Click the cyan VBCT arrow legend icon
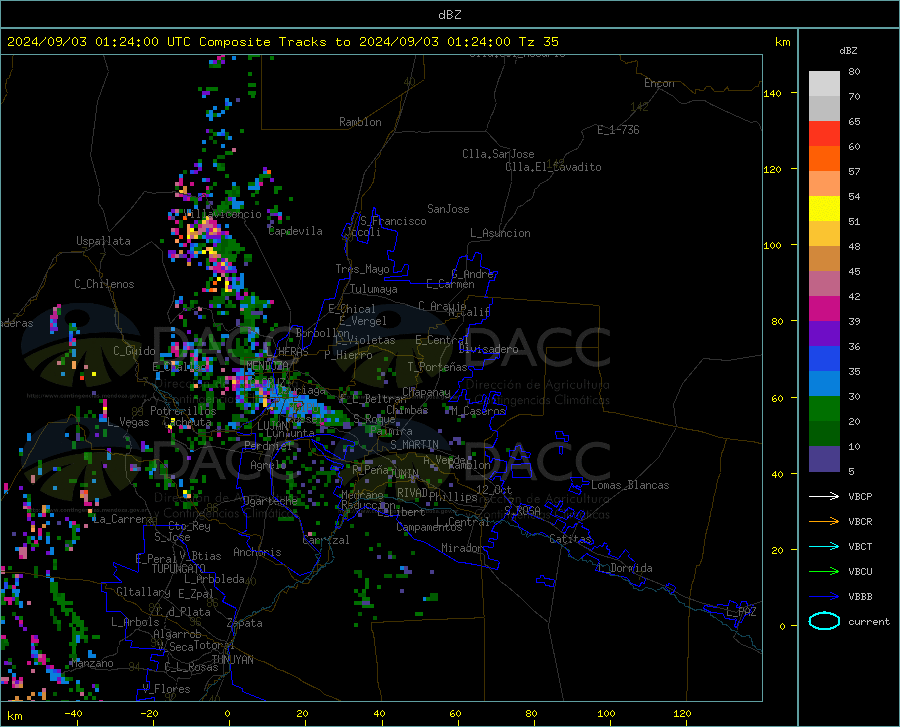Image resolution: width=900 pixels, height=727 pixels. (x=824, y=546)
